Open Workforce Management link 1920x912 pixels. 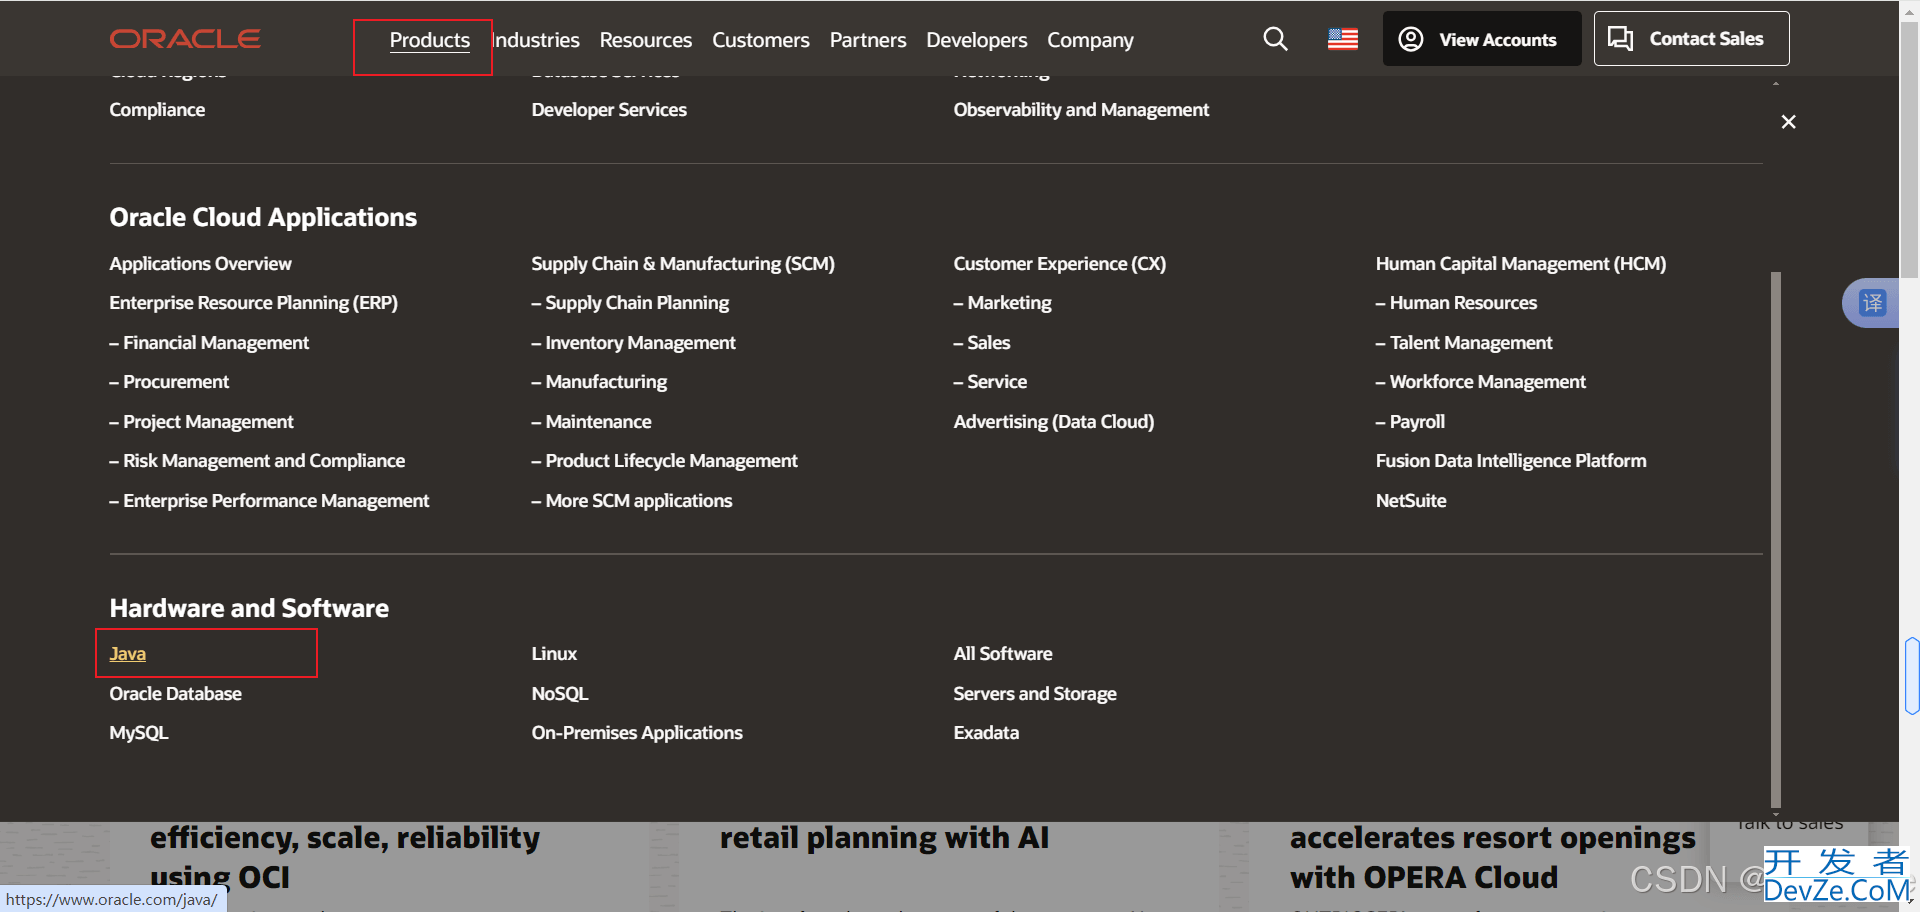tap(1480, 382)
